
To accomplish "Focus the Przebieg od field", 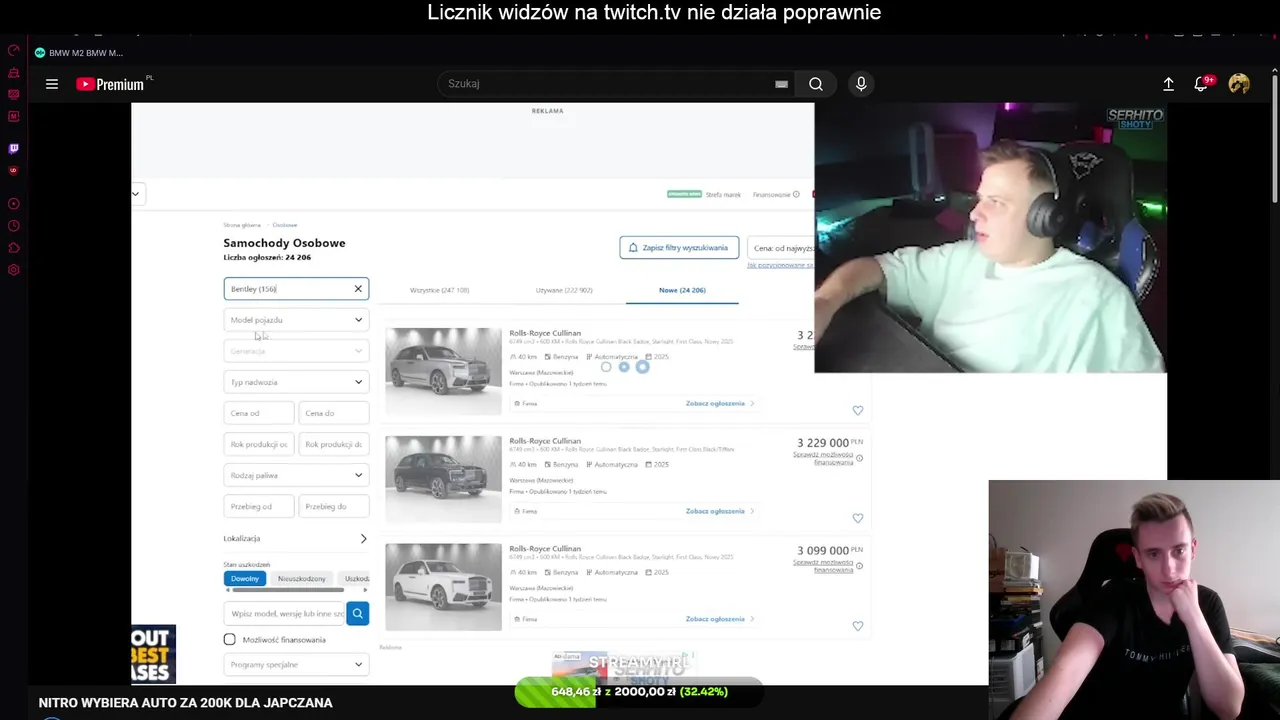I will point(258,506).
